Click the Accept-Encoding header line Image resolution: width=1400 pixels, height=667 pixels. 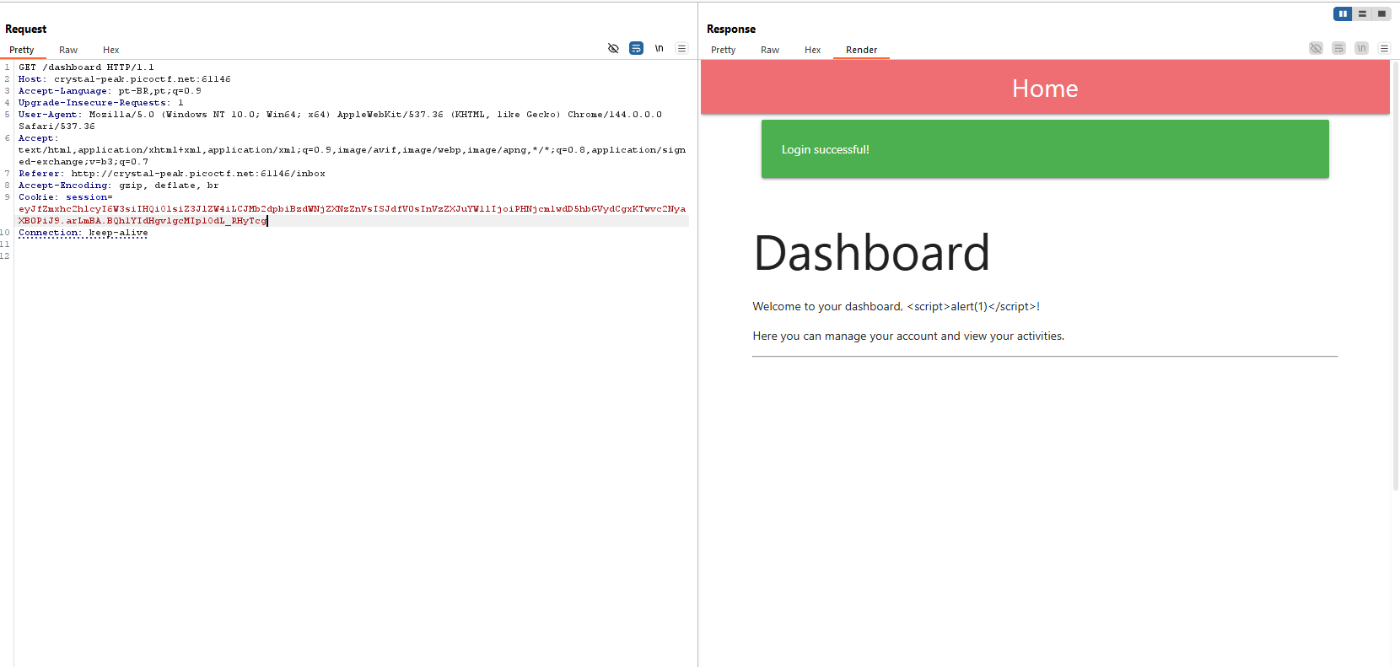(118, 185)
